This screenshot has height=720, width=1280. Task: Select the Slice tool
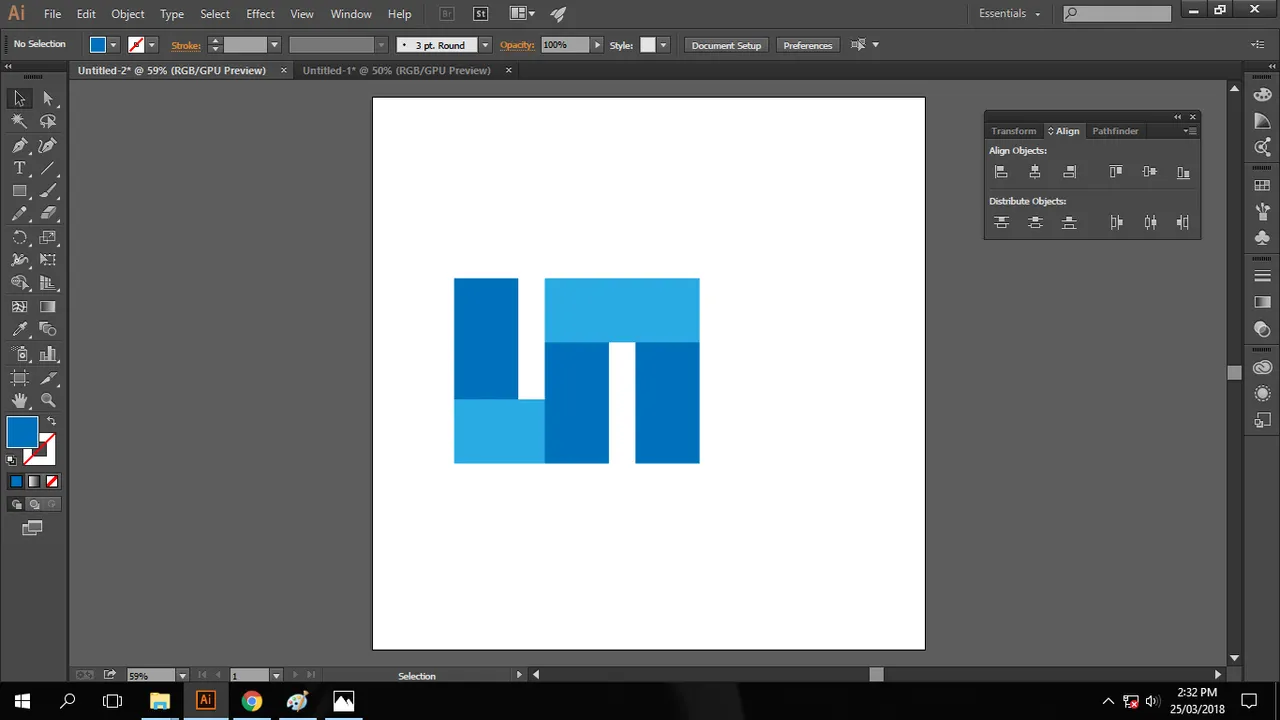tap(48, 378)
